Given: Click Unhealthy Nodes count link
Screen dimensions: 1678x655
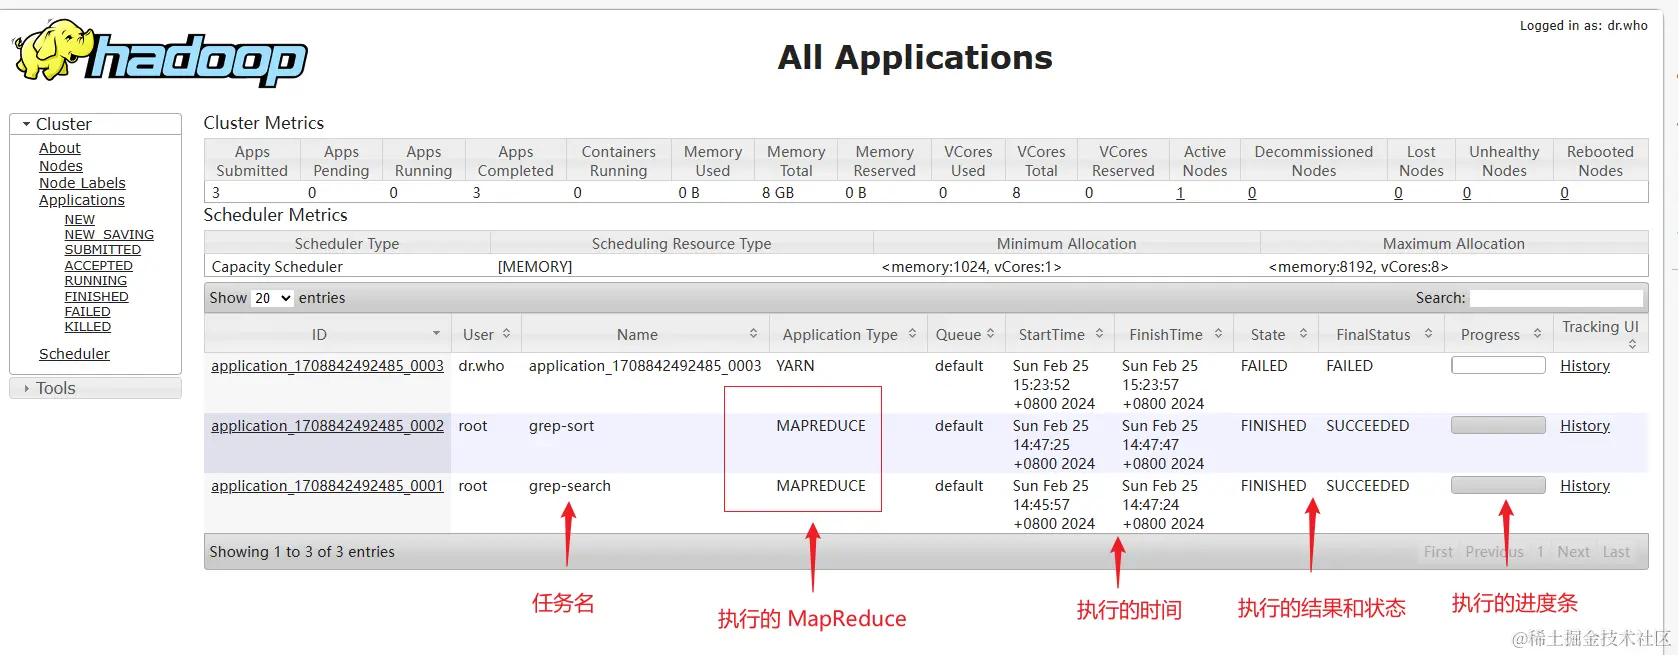Looking at the screenshot, I should click(1467, 193).
